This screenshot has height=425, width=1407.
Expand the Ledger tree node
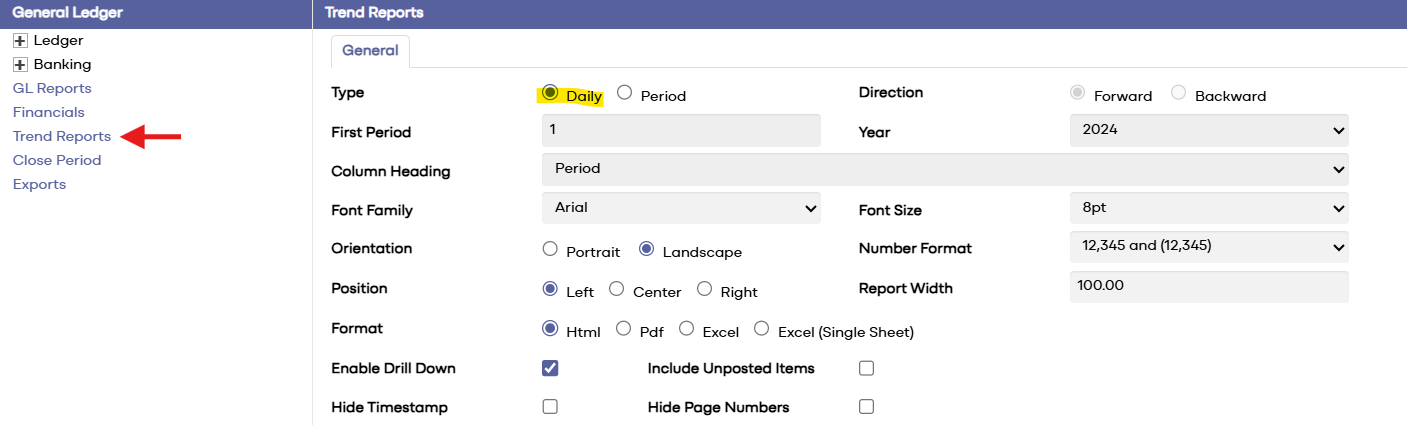coord(20,41)
